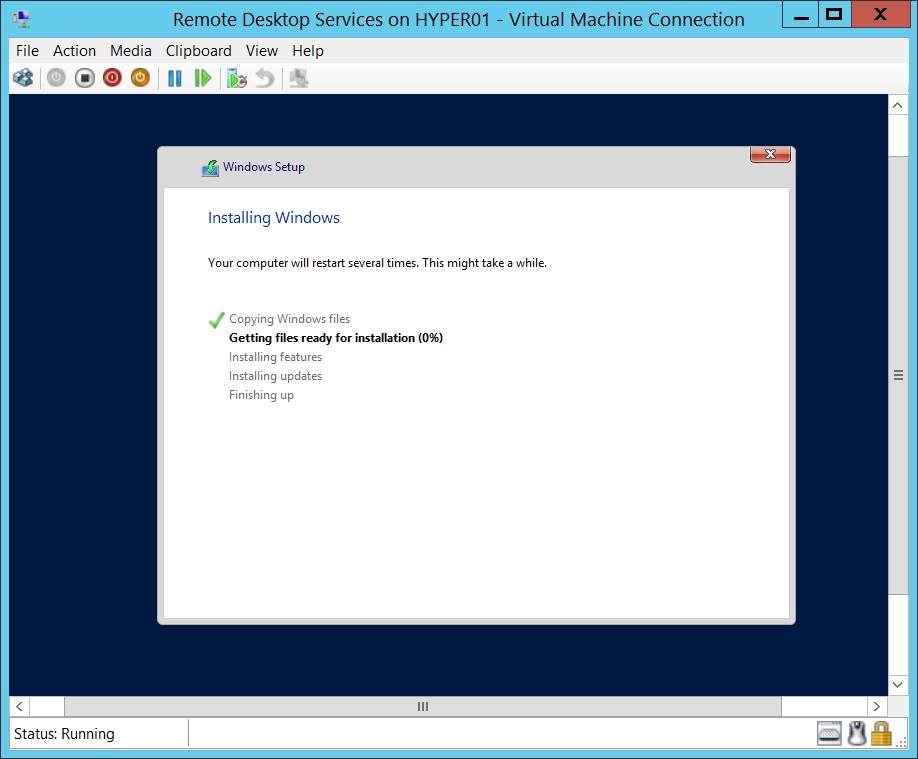Minimize the Virtual Machine Connection window
Viewport: 918px width, 759px height.
pos(801,15)
